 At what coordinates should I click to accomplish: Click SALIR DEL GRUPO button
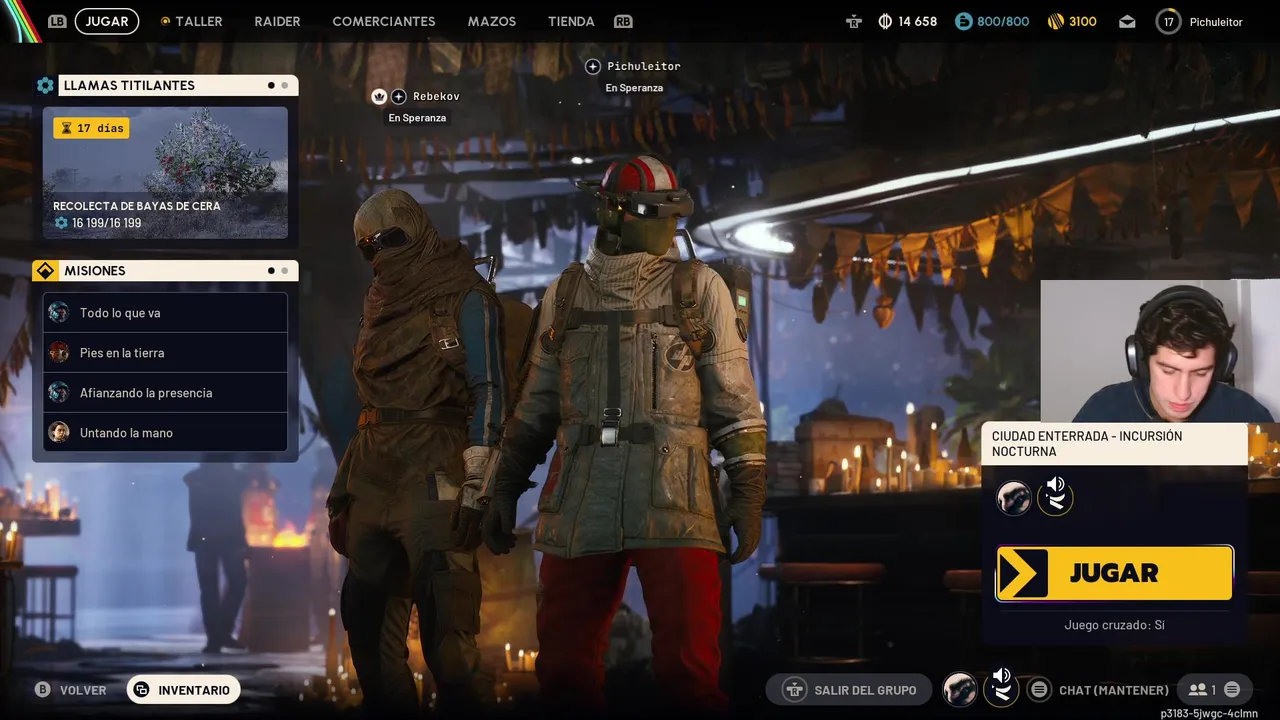tap(849, 690)
